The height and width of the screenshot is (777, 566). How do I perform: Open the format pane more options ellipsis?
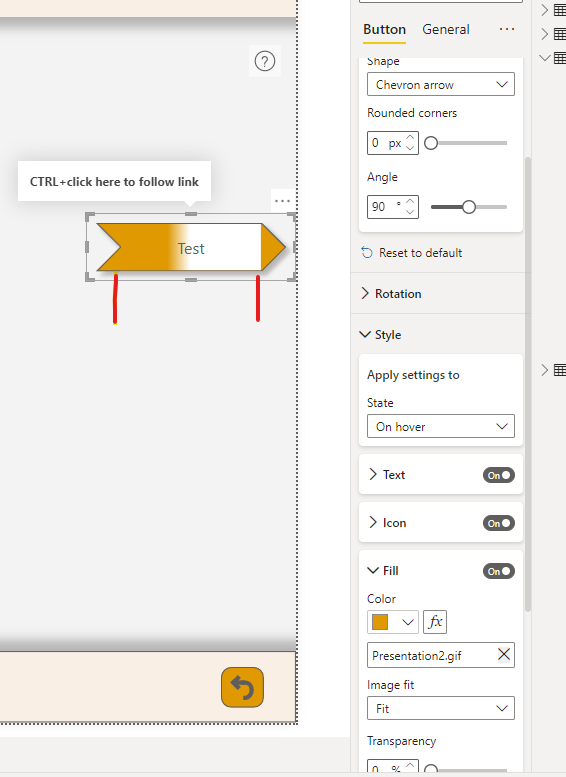(507, 29)
